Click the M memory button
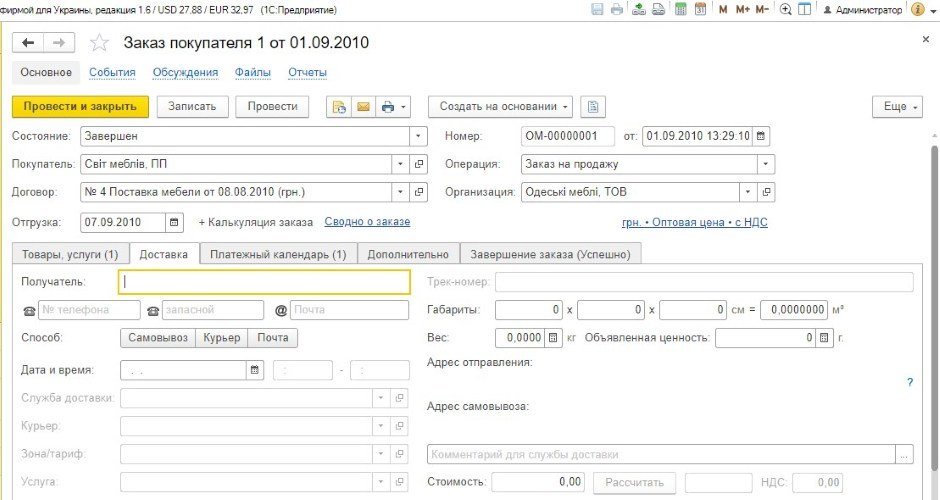940x500 pixels. point(723,10)
